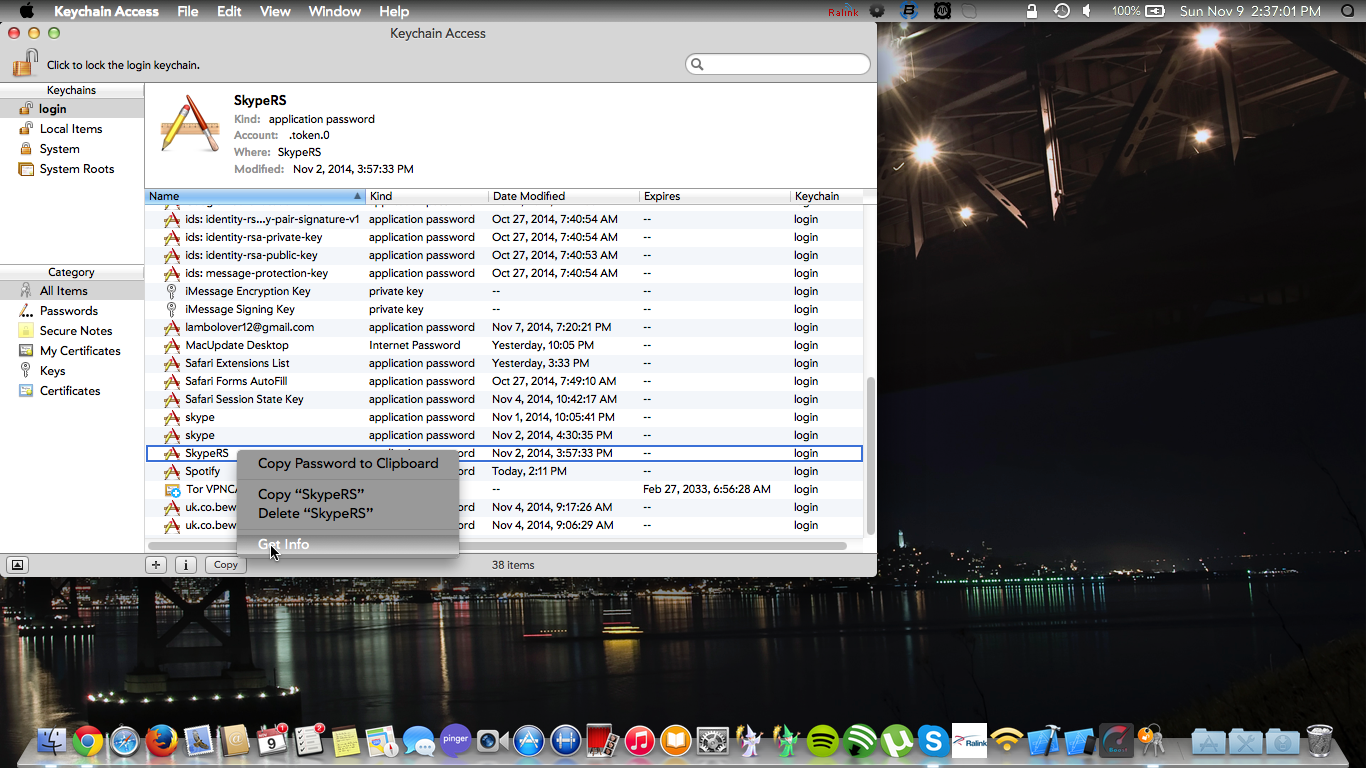This screenshot has width=1366, height=768.
Task: Open the Apple menu
Action: pyautogui.click(x=27, y=11)
